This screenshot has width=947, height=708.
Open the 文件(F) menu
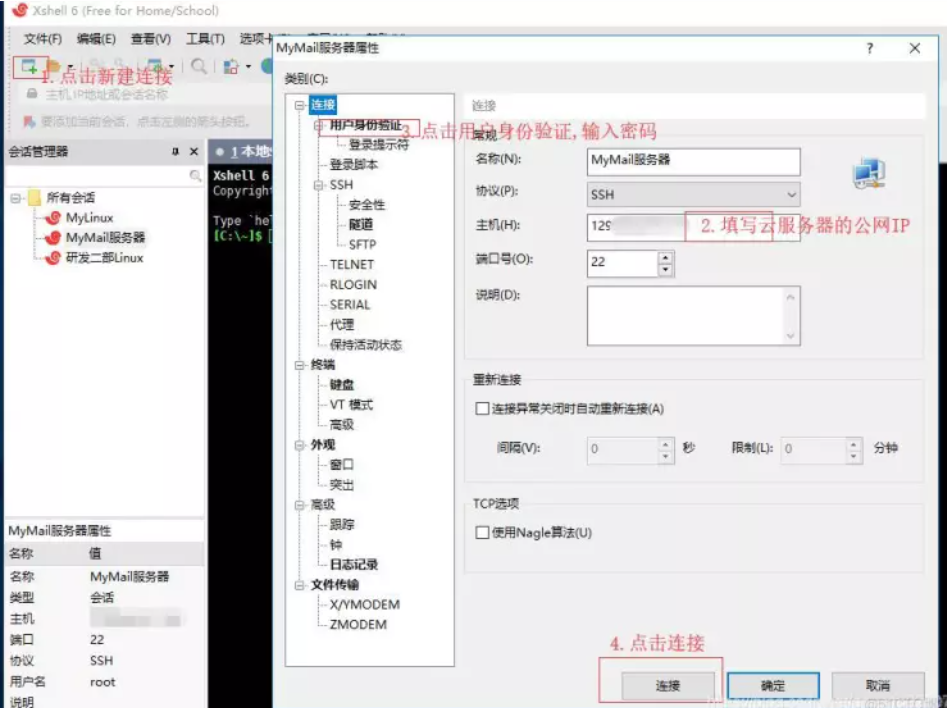point(43,39)
